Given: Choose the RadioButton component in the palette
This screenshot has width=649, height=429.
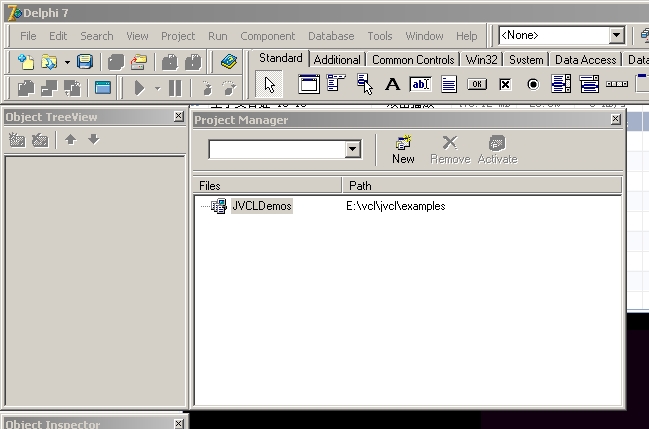Looking at the screenshot, I should click(x=533, y=85).
